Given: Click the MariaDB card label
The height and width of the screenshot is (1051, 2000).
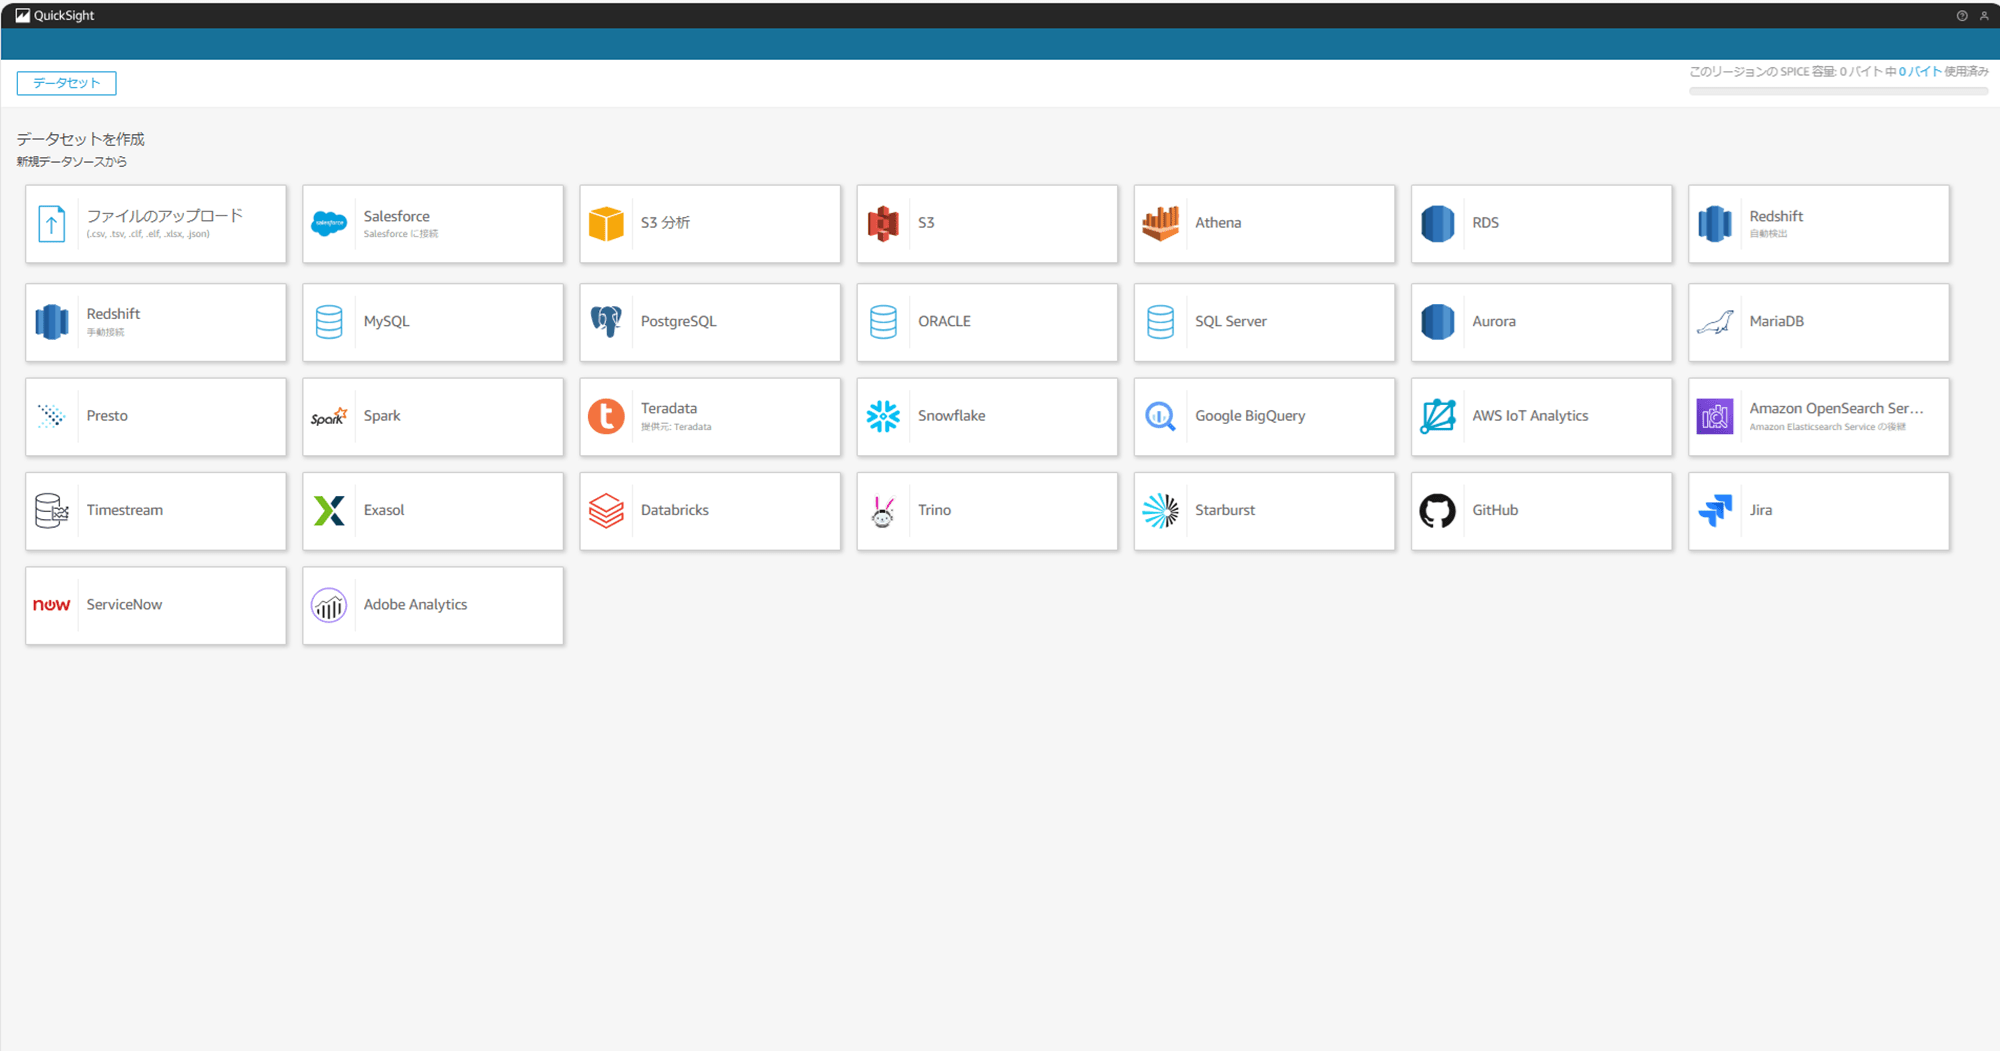Looking at the screenshot, I should pos(1777,322).
